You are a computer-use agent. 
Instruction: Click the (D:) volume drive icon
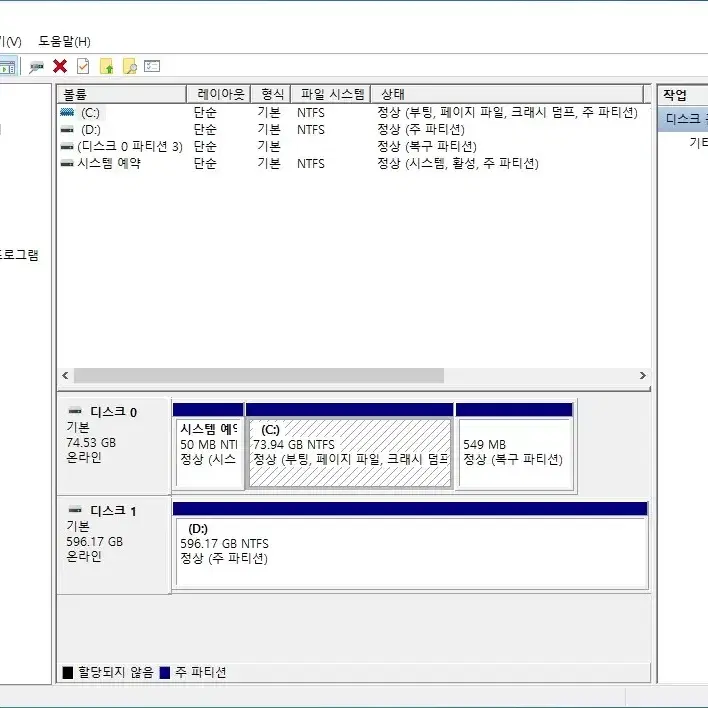pyautogui.click(x=67, y=130)
